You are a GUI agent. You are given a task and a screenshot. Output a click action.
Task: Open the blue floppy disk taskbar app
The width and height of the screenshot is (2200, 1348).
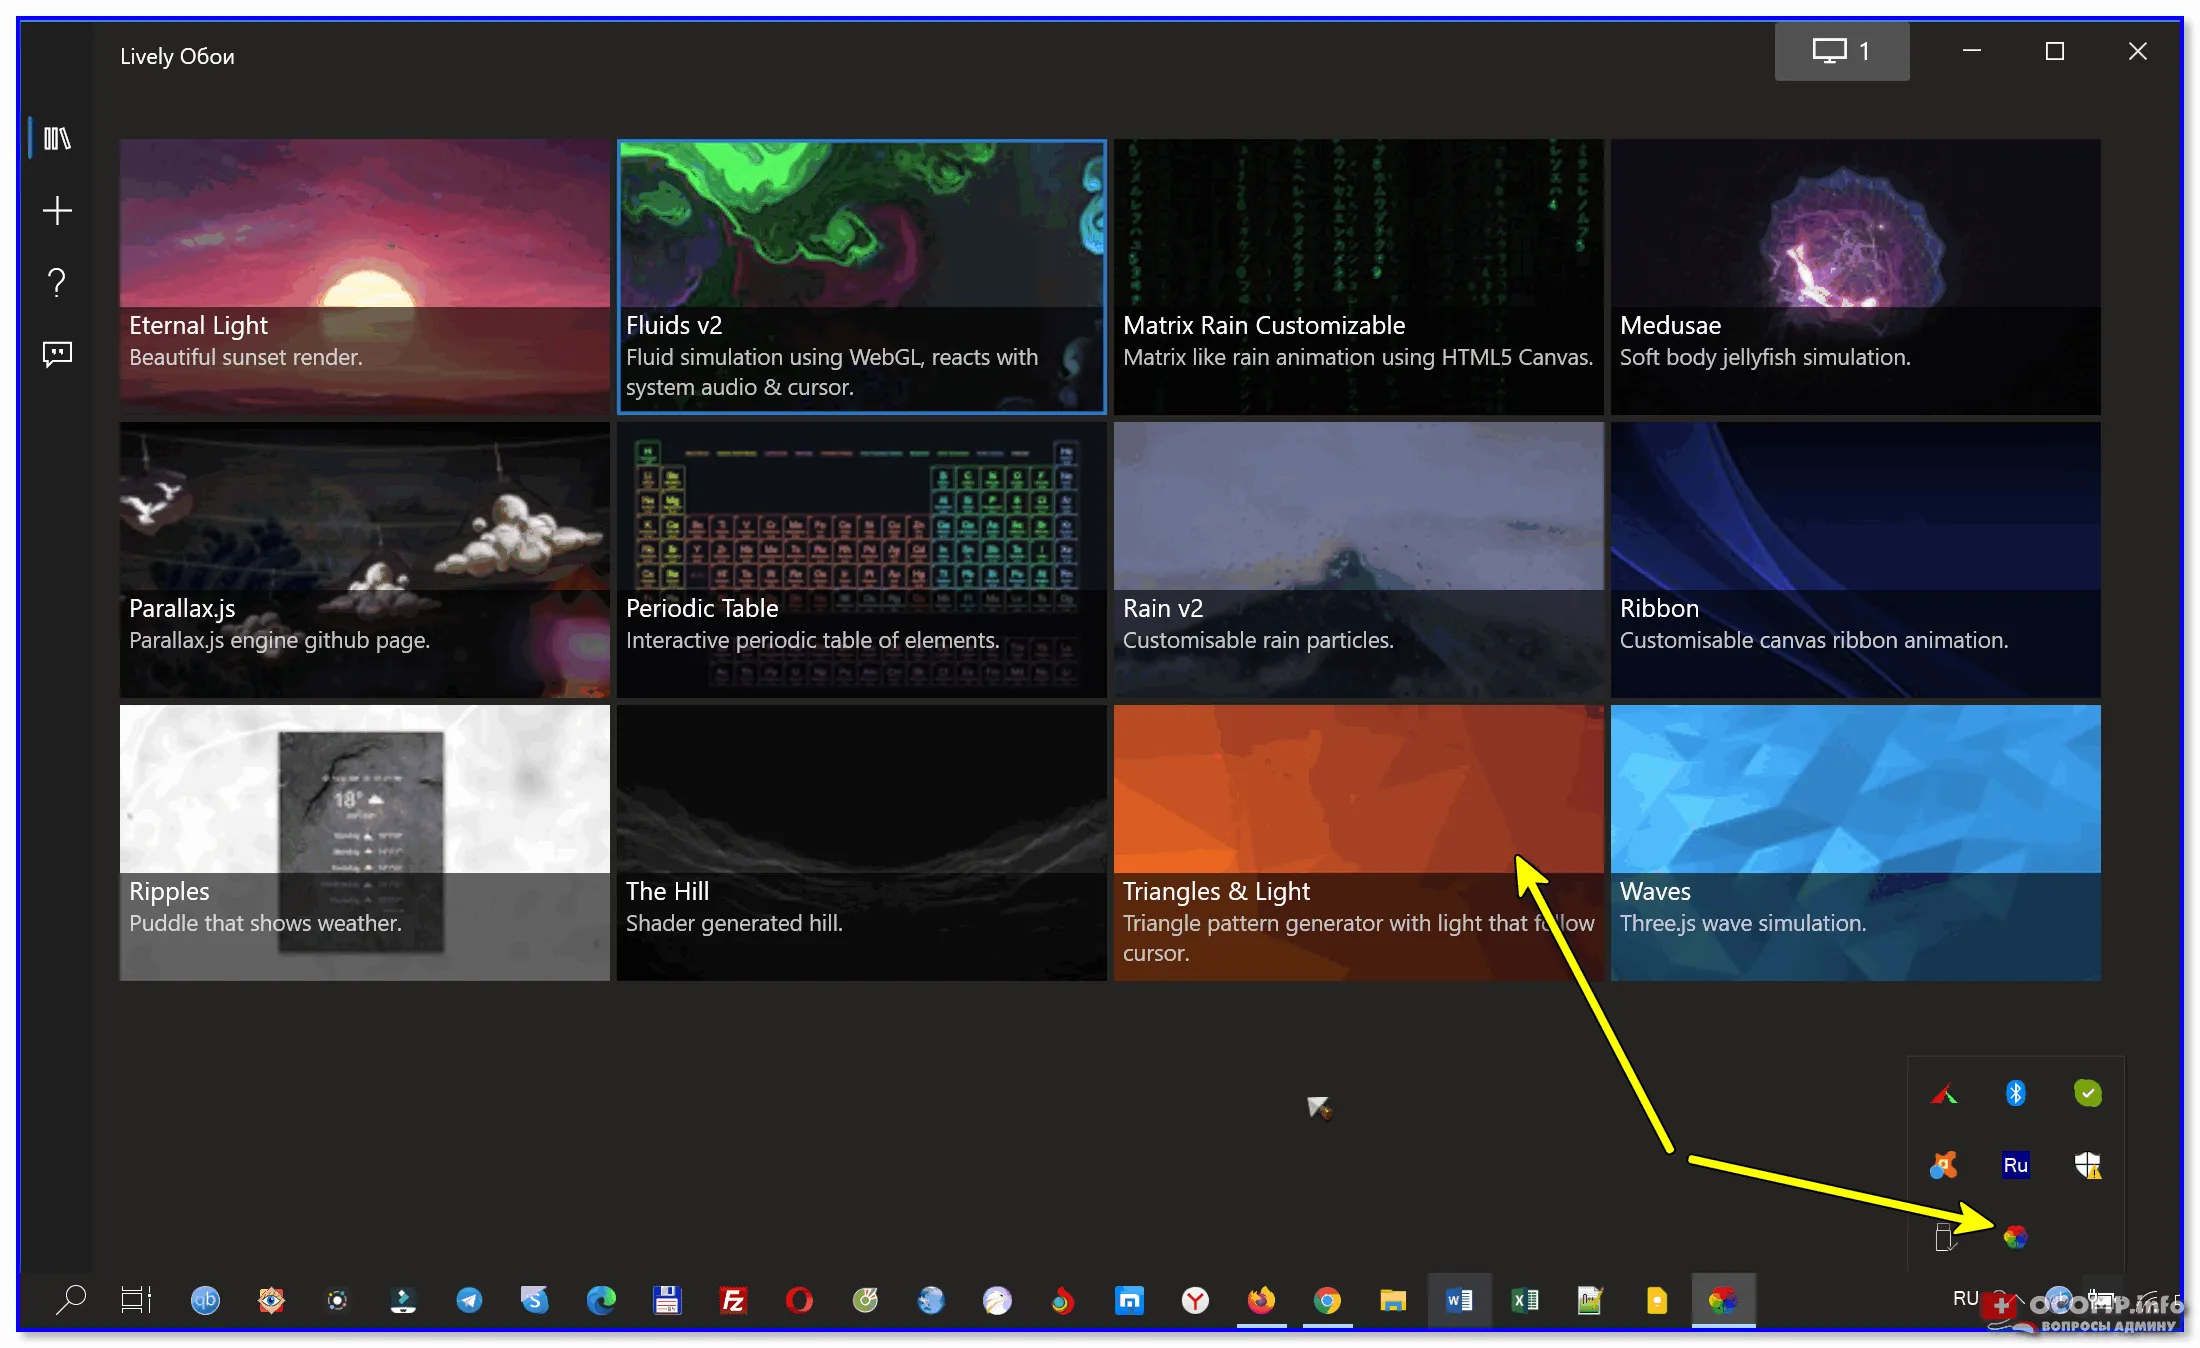(x=667, y=1300)
